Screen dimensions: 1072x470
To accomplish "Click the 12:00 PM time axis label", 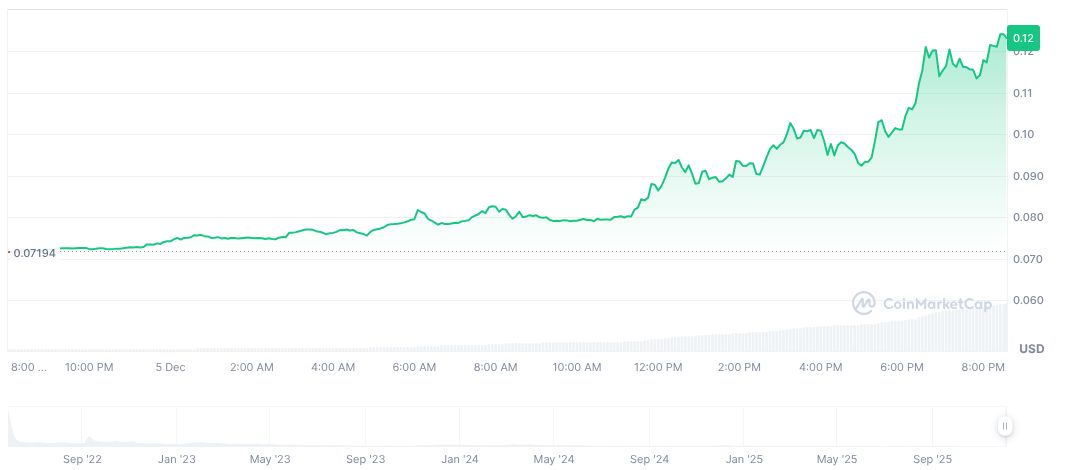I will click(658, 367).
